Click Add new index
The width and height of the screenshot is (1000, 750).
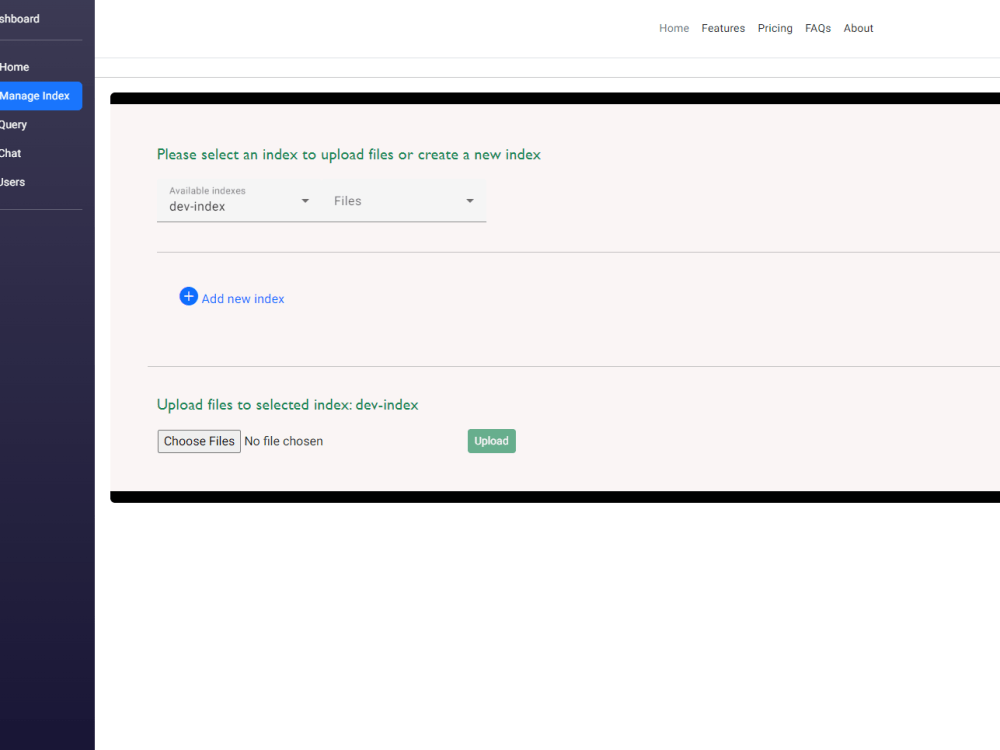242,298
